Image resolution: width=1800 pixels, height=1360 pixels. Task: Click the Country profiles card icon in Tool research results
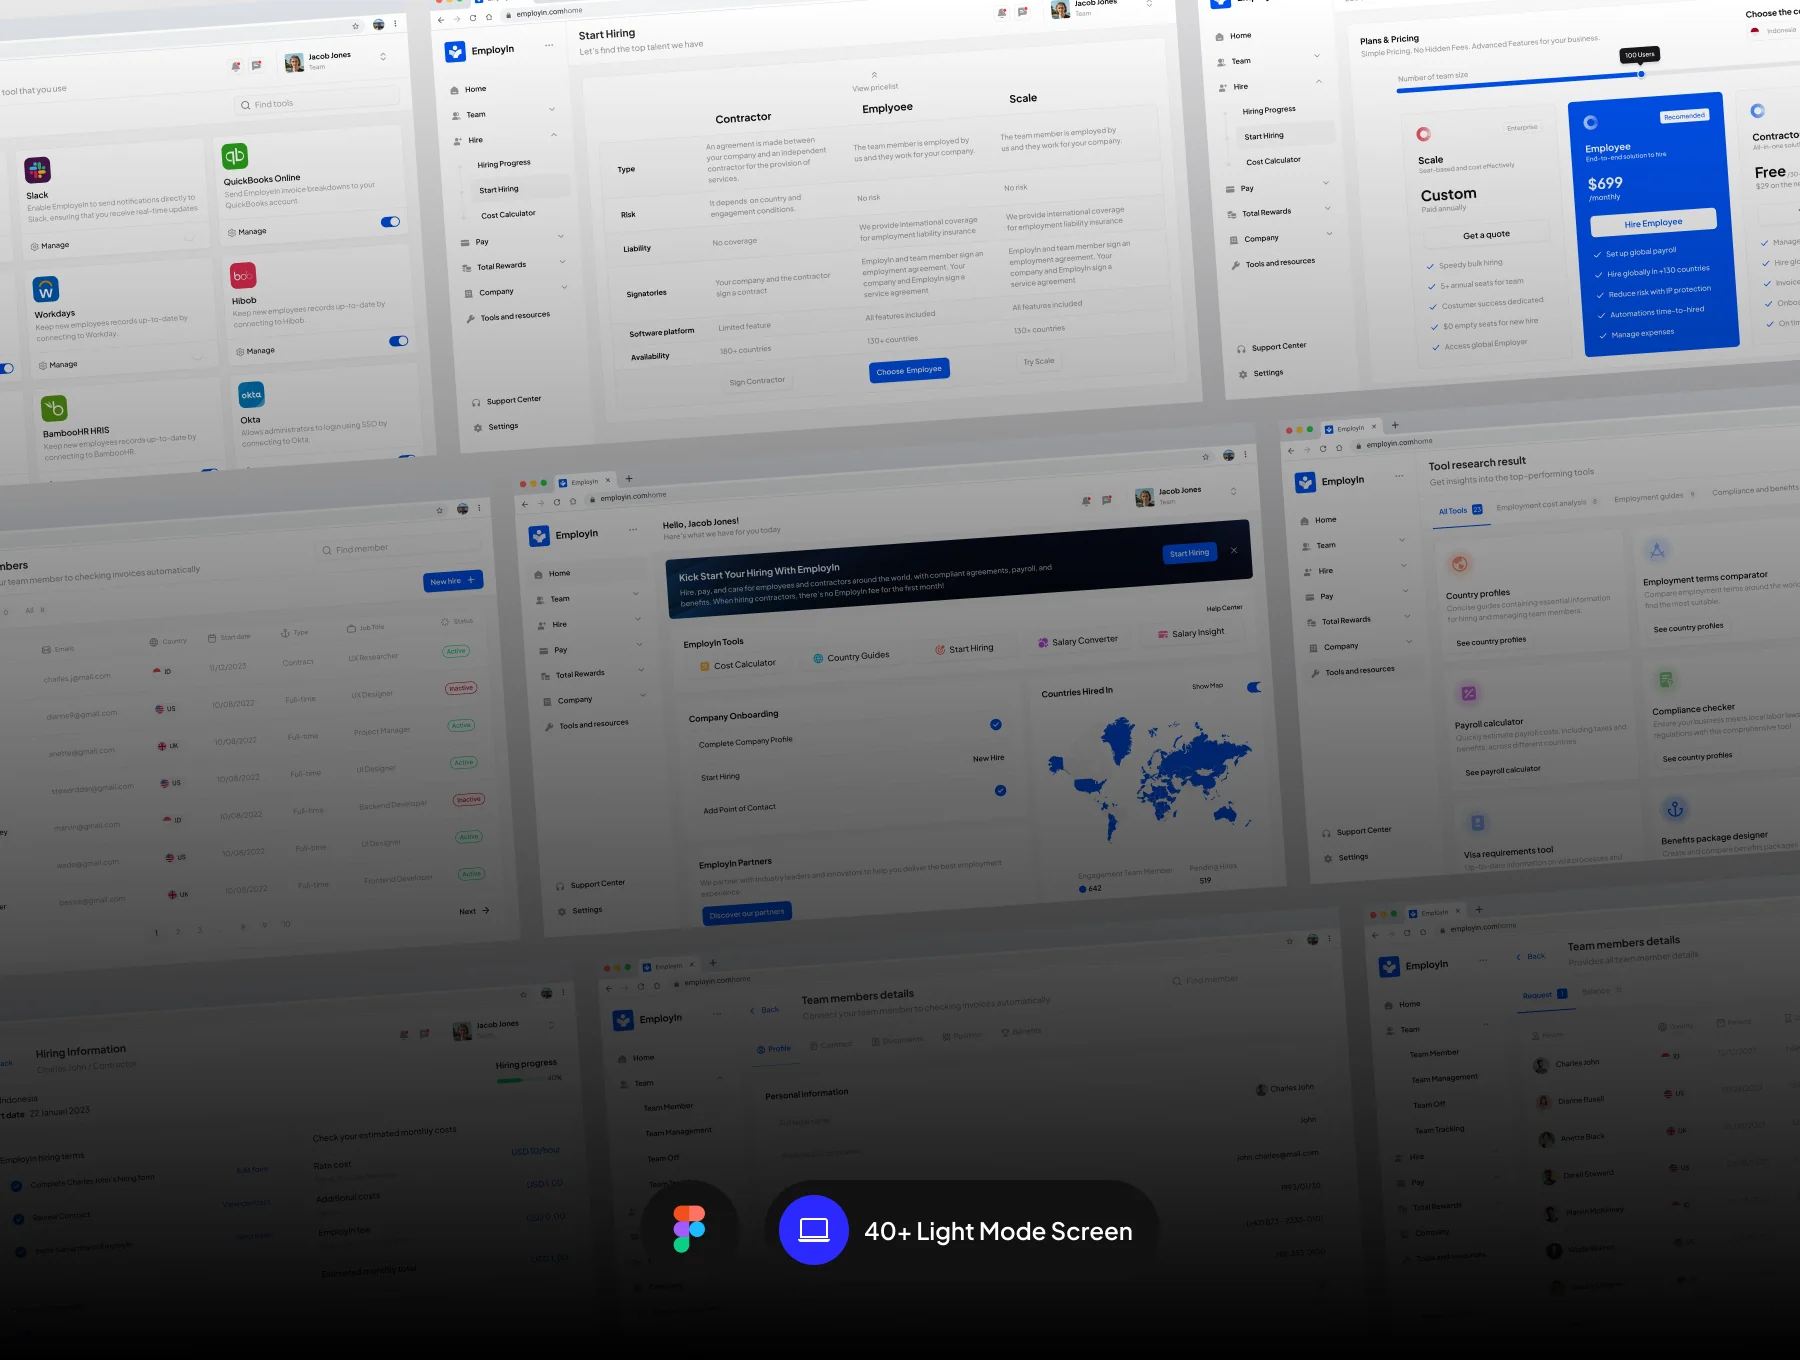click(x=1460, y=564)
